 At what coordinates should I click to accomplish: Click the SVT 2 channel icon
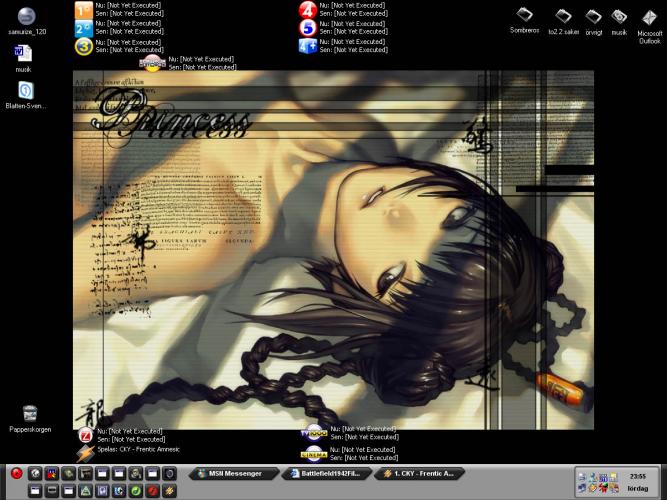tap(84, 28)
